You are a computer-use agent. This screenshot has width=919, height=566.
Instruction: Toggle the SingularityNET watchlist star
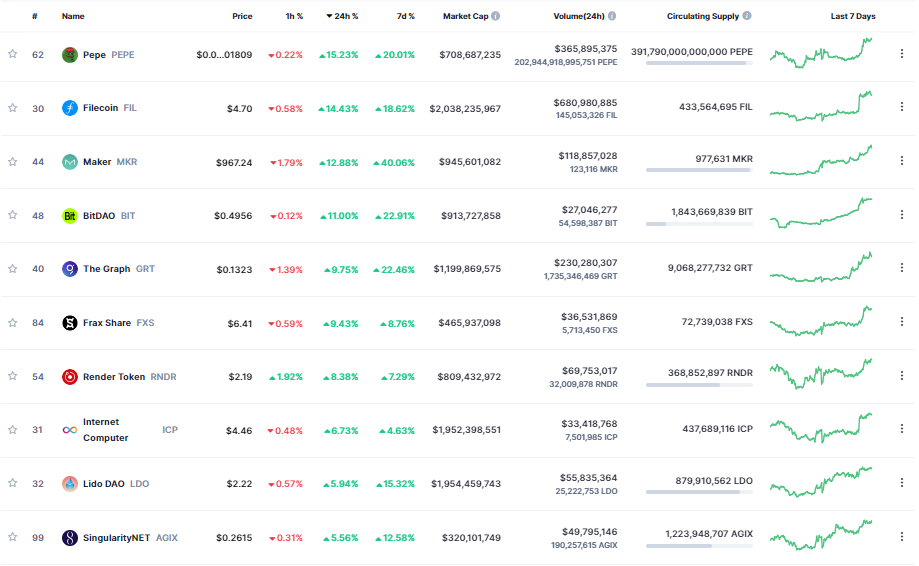point(12,537)
